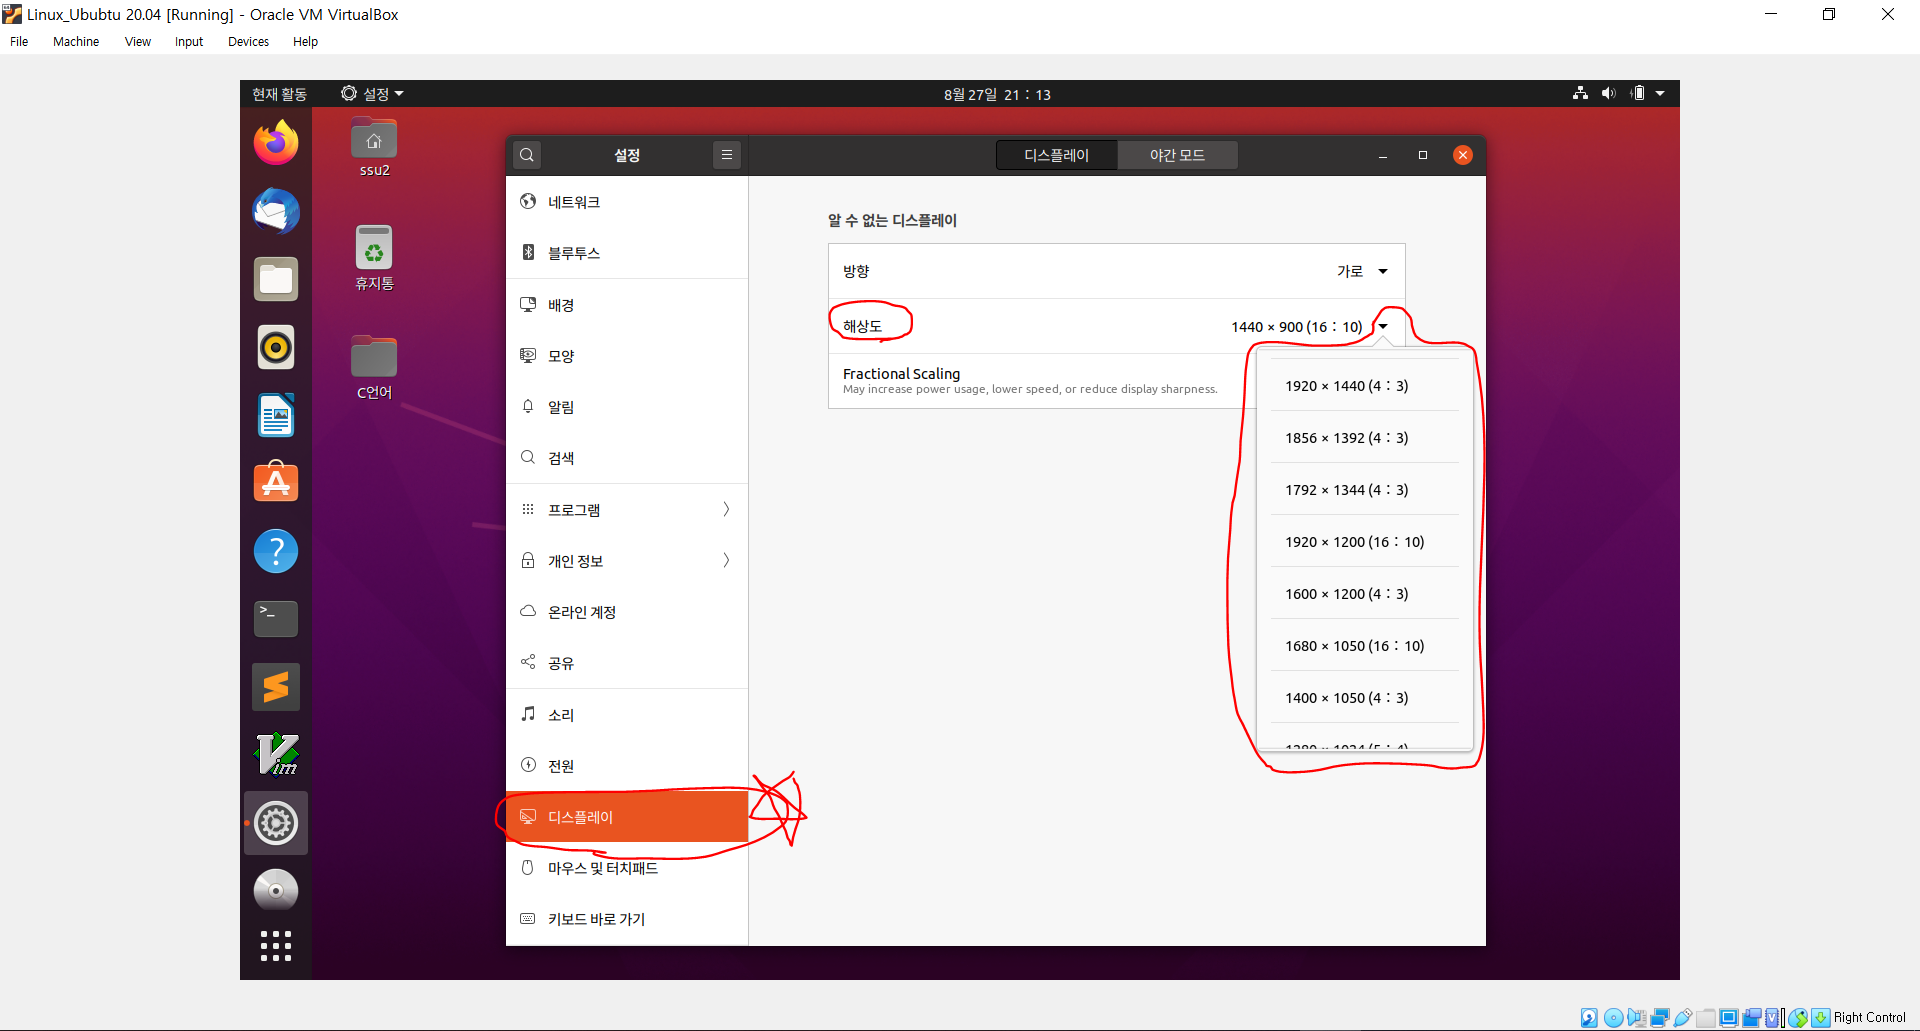
Task: Click the search icon in Settings header
Action: (527, 155)
